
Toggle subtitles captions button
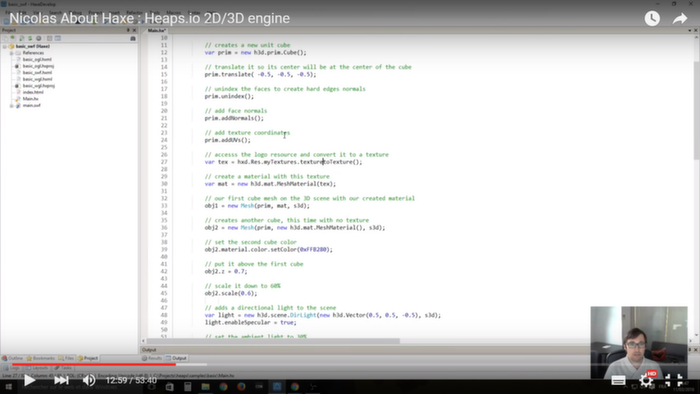pyautogui.click(x=618, y=381)
